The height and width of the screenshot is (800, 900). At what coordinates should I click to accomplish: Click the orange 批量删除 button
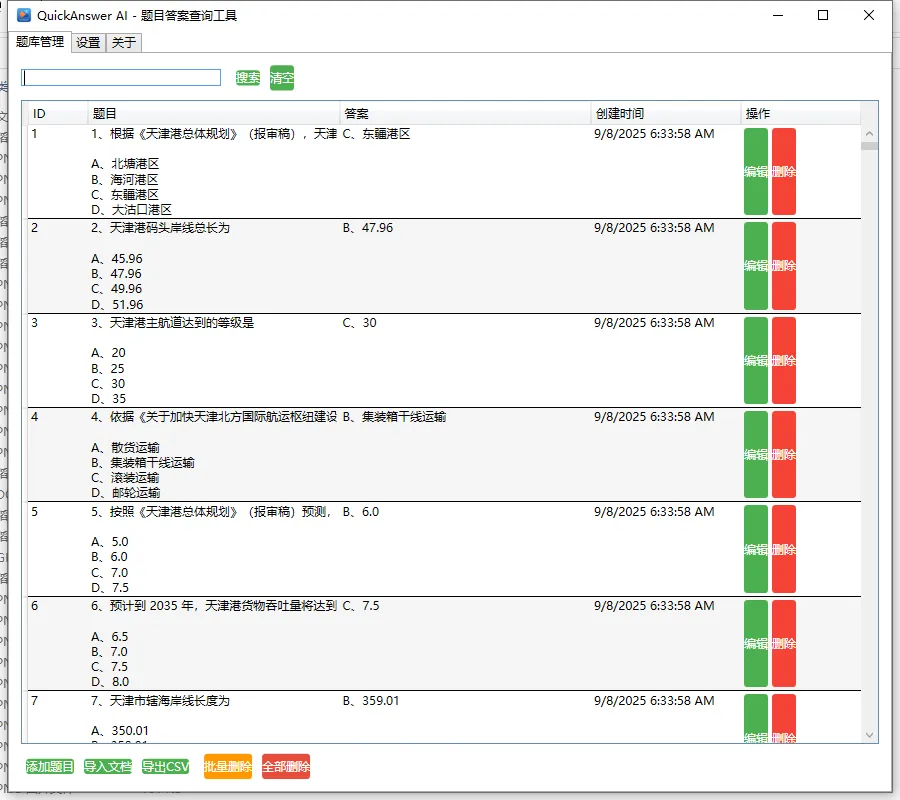[x=228, y=767]
